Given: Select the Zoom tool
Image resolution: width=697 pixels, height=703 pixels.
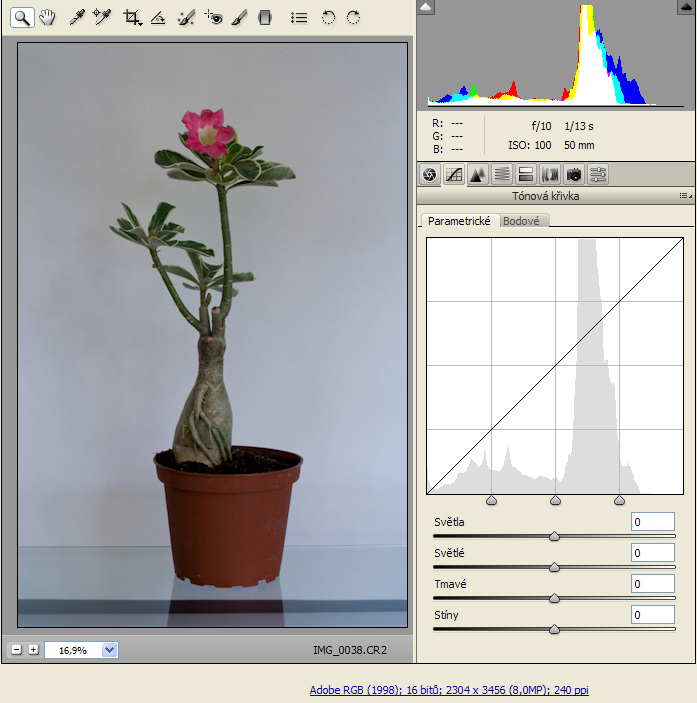Looking at the screenshot, I should point(22,18).
